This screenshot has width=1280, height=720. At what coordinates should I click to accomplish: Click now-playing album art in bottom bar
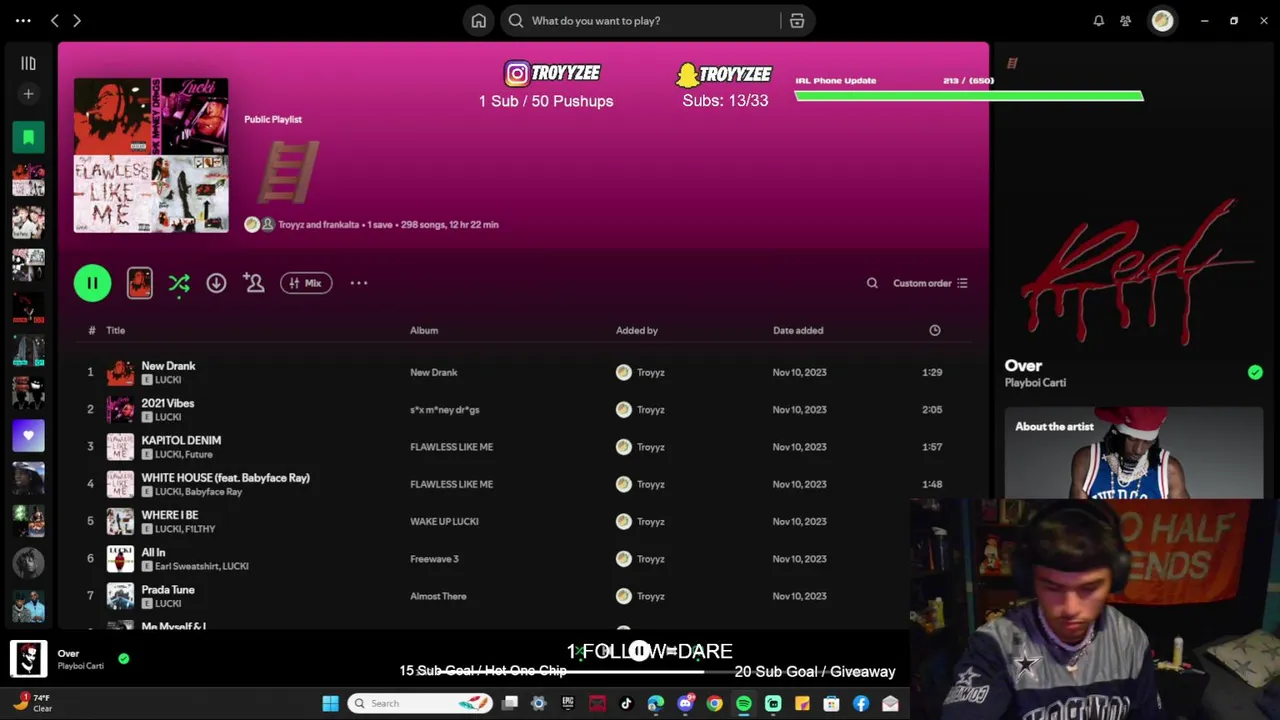pos(29,659)
